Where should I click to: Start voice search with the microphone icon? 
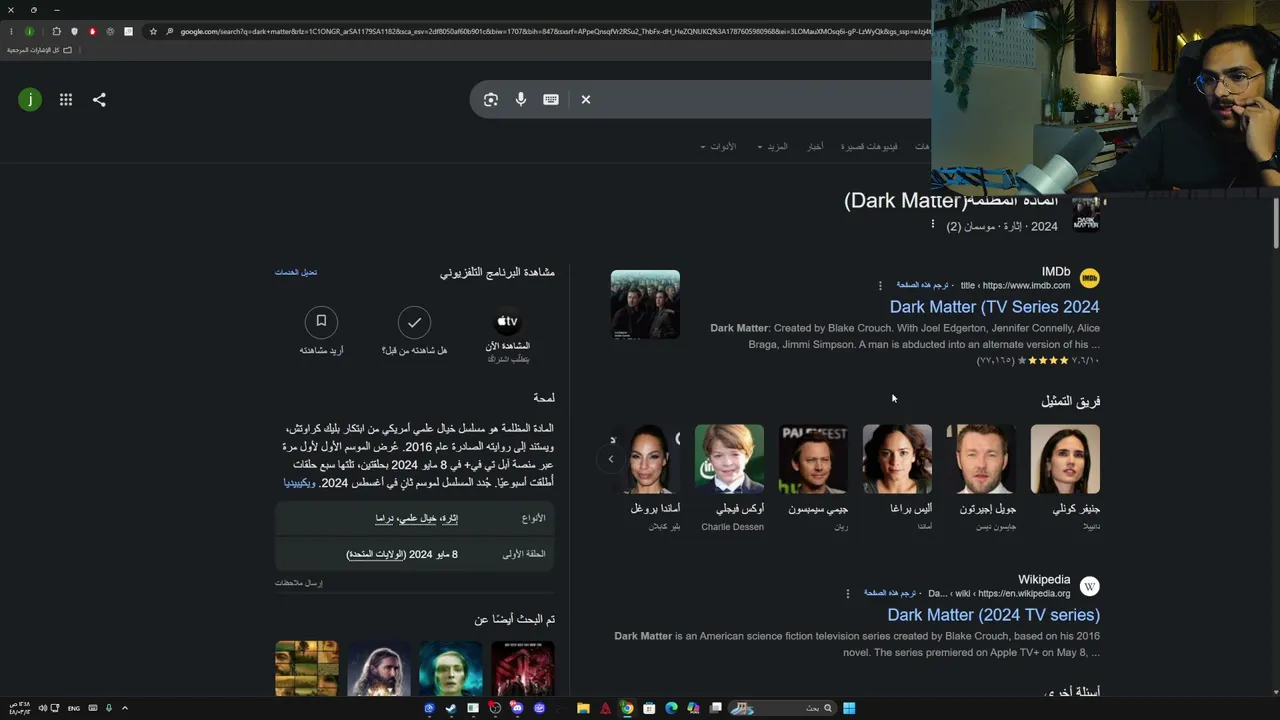point(521,100)
